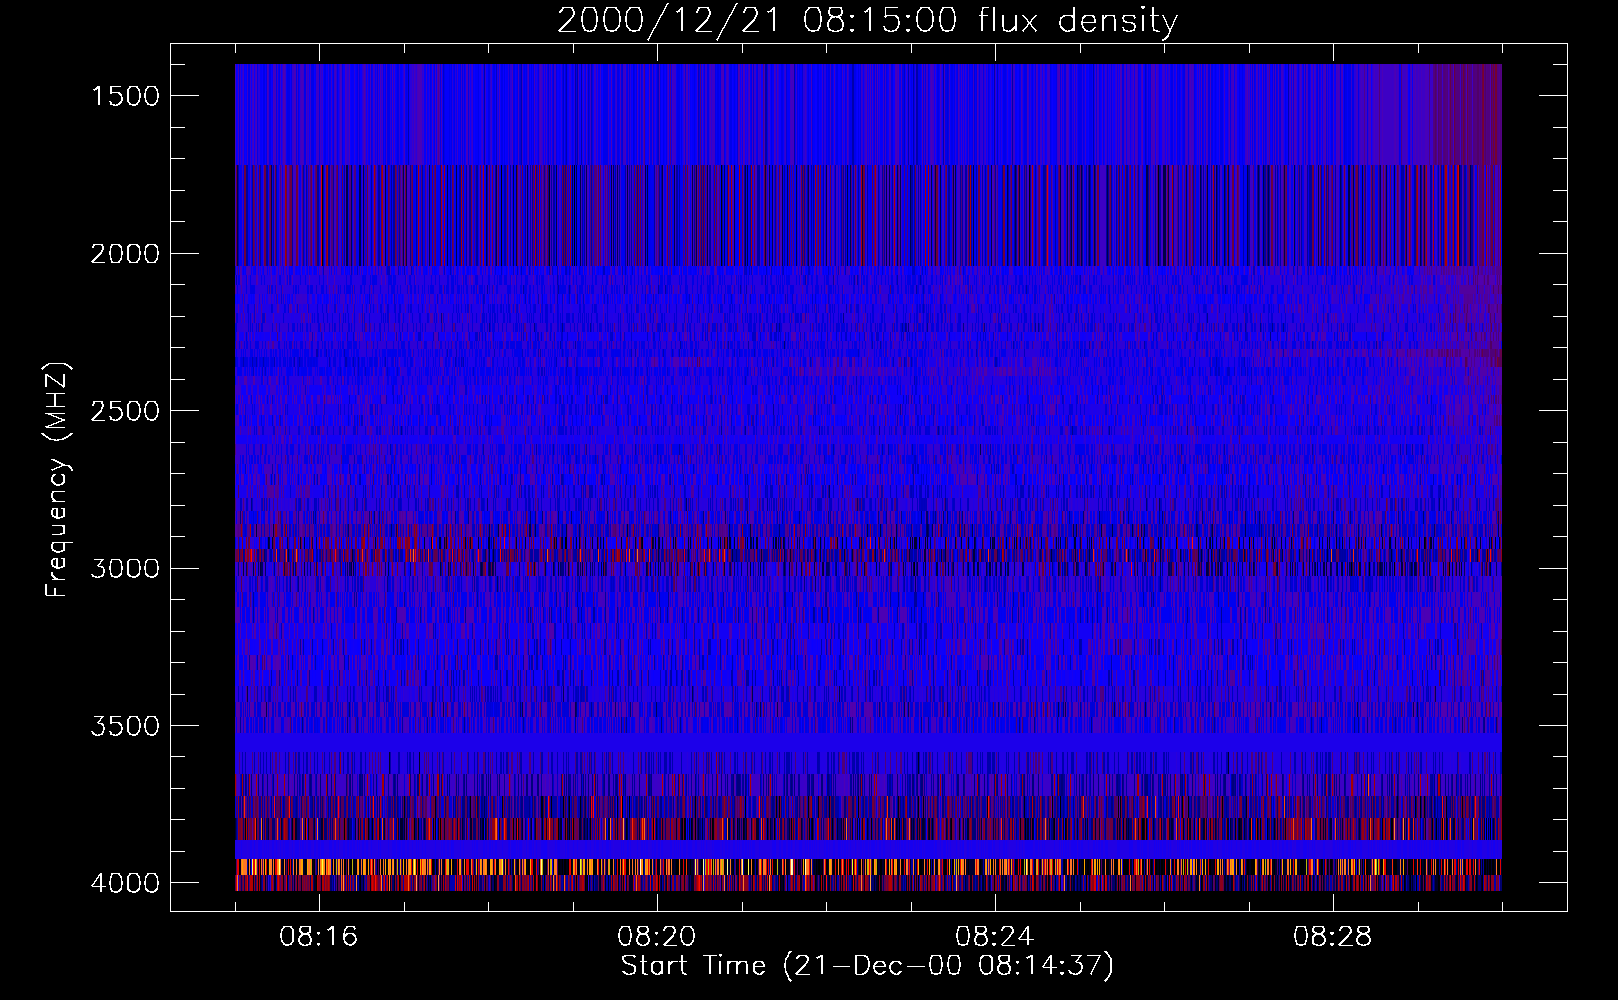Click the plot title "2000/12/21 08:15:00 flux density"
Image resolution: width=1618 pixels, height=1000 pixels.
tap(867, 21)
